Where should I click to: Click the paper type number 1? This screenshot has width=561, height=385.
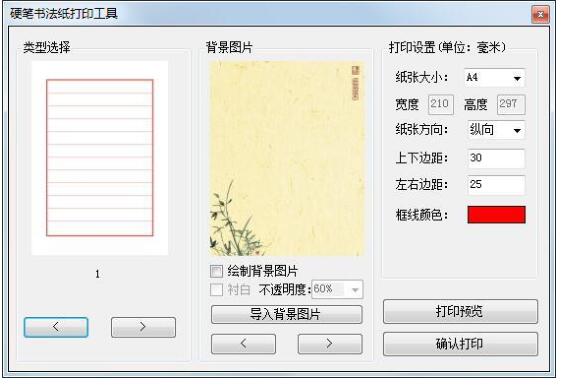98,274
